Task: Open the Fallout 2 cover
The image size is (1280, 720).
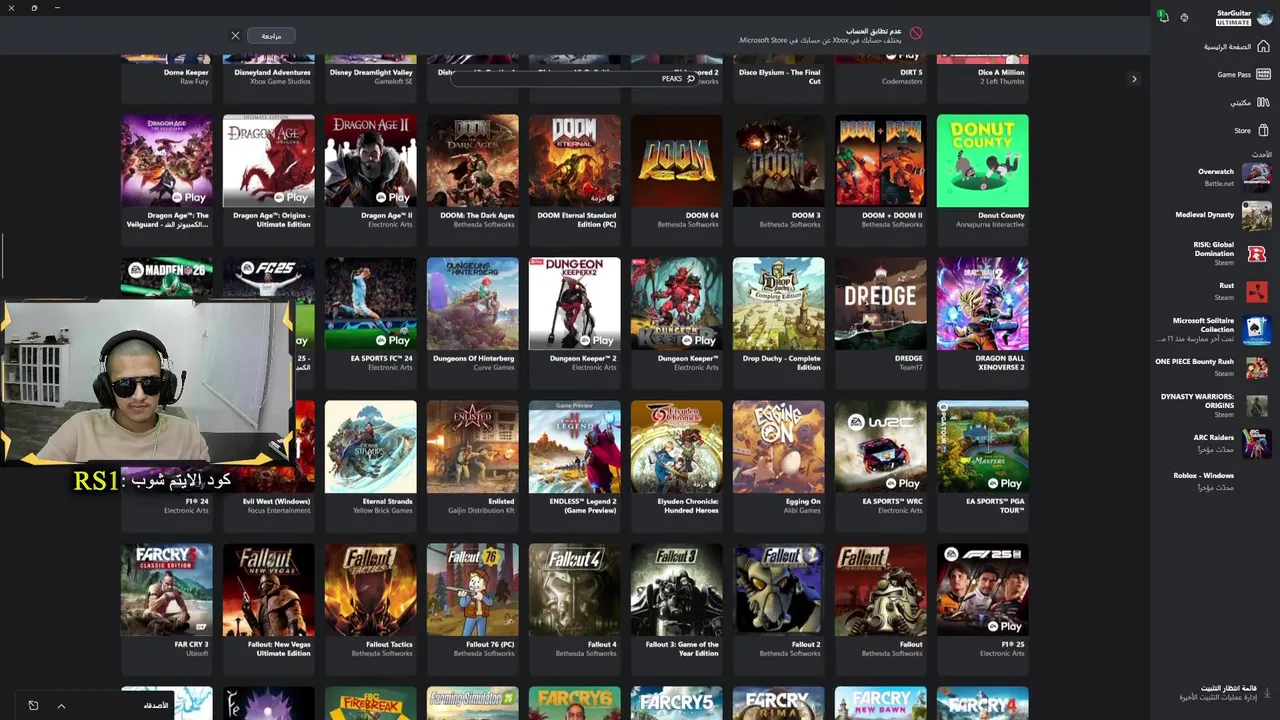Action: pos(779,590)
